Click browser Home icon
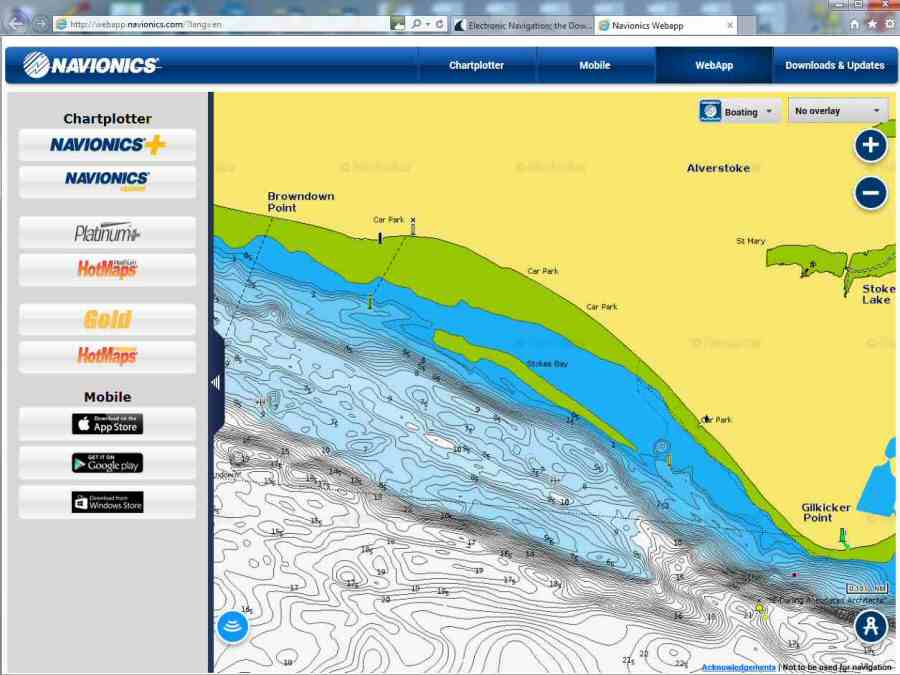This screenshot has height=675, width=900. [855, 24]
